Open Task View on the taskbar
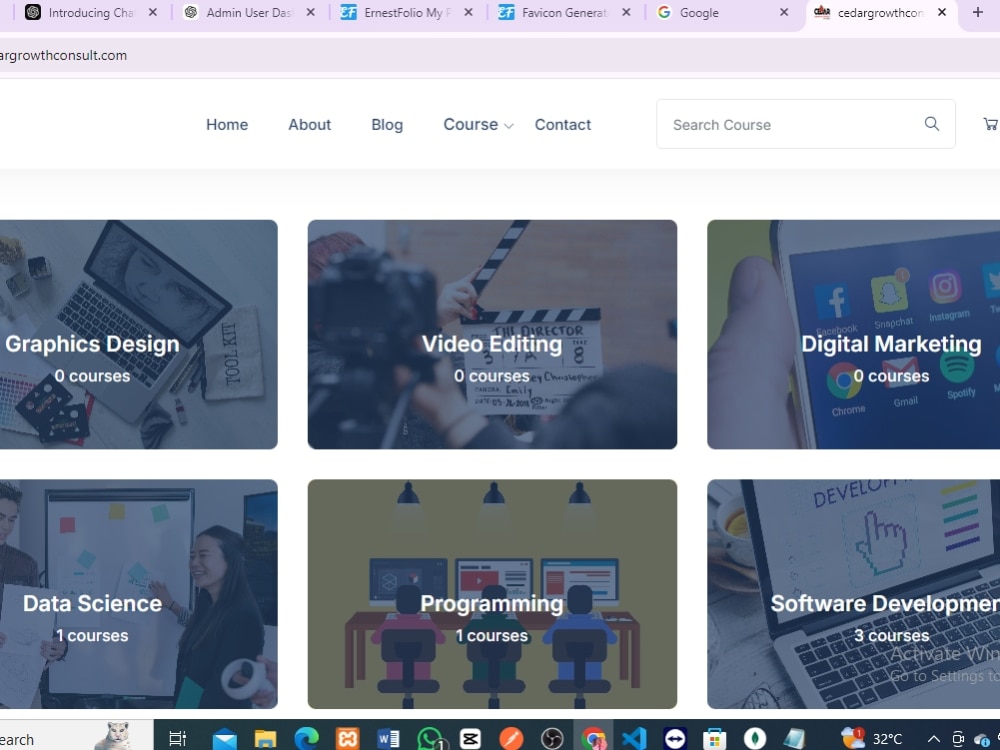Screen dimensions: 1000x750 (x=177, y=739)
